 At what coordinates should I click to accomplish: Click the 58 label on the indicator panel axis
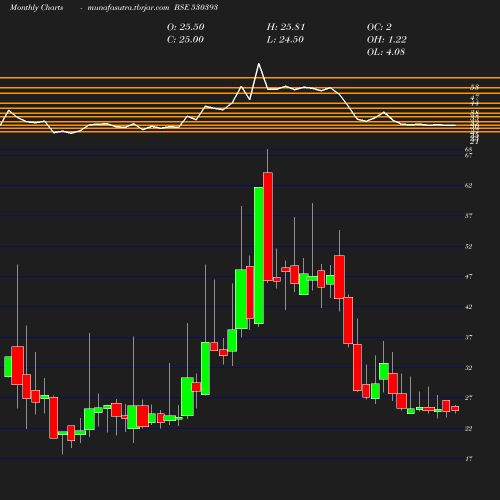pyautogui.click(x=474, y=88)
